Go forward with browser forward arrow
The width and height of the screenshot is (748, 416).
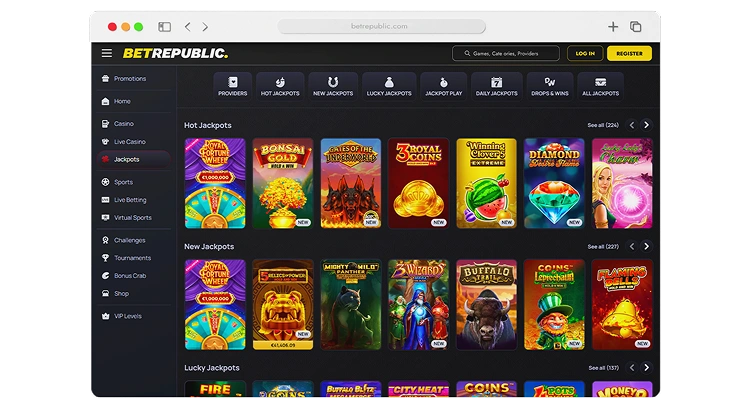205,27
